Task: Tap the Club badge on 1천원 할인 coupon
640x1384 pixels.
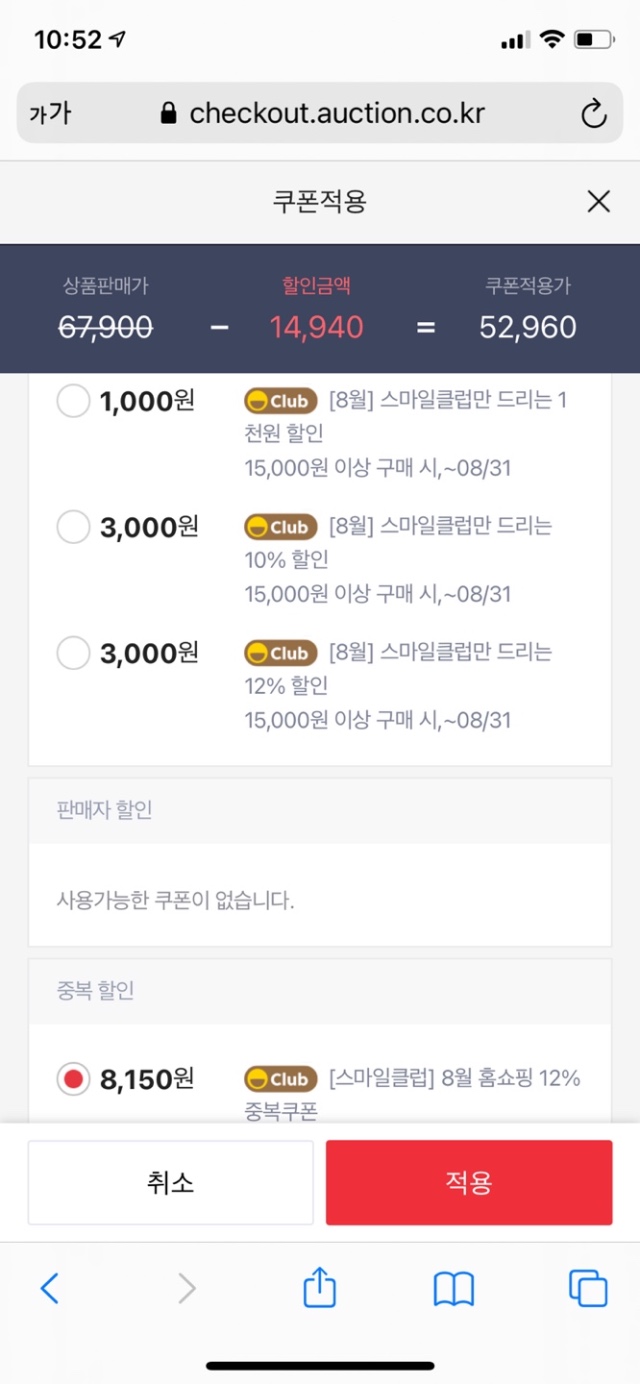Action: pos(280,401)
